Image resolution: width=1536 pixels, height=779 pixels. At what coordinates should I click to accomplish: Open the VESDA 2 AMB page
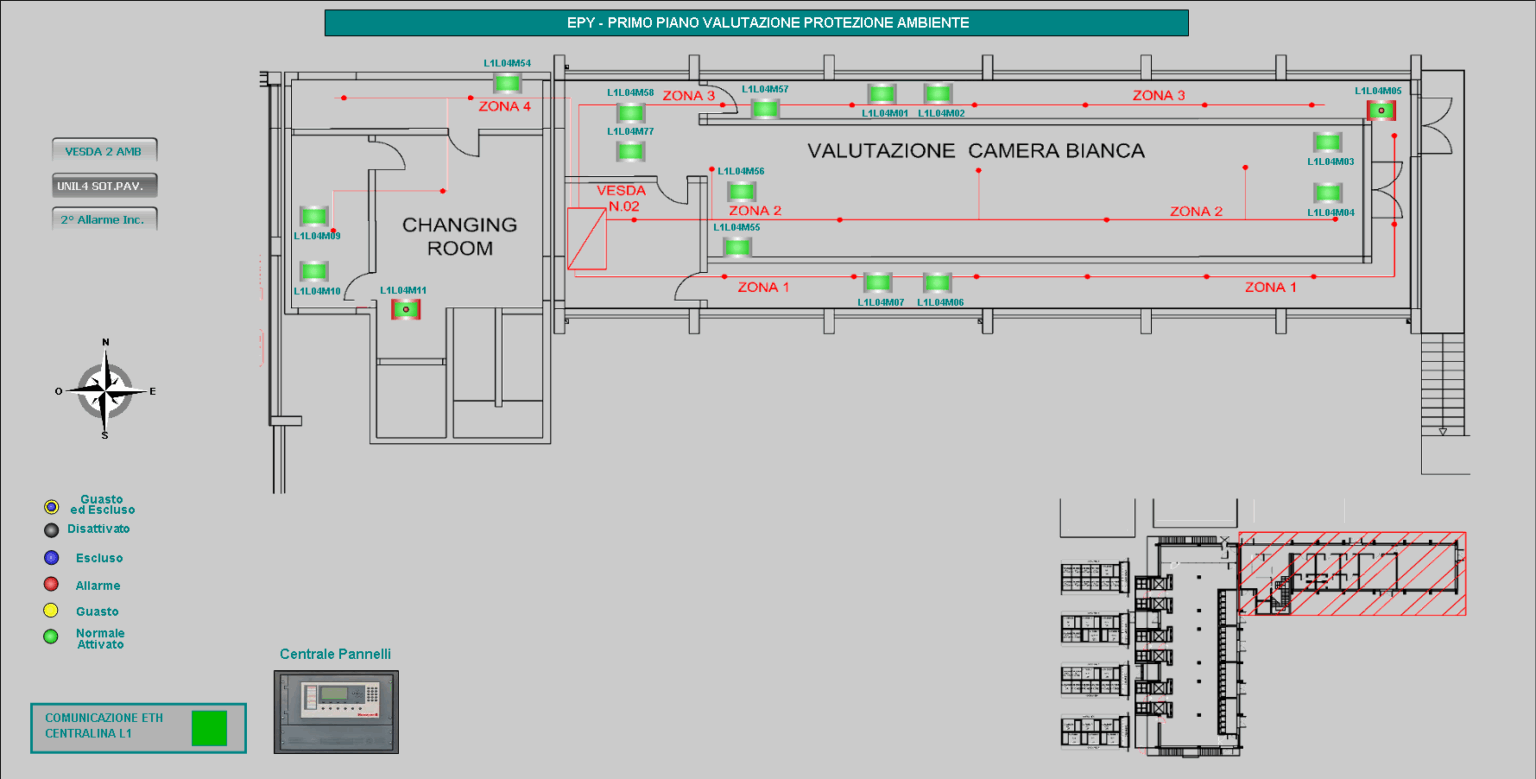coord(104,151)
